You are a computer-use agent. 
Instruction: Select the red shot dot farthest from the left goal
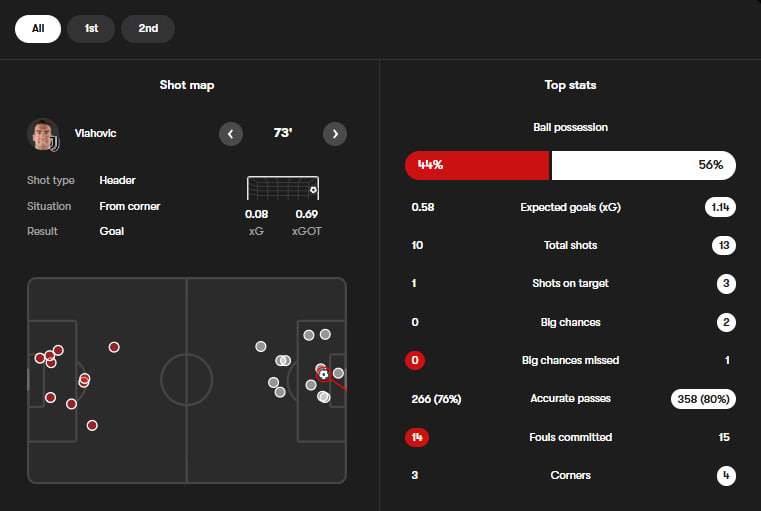tap(114, 347)
